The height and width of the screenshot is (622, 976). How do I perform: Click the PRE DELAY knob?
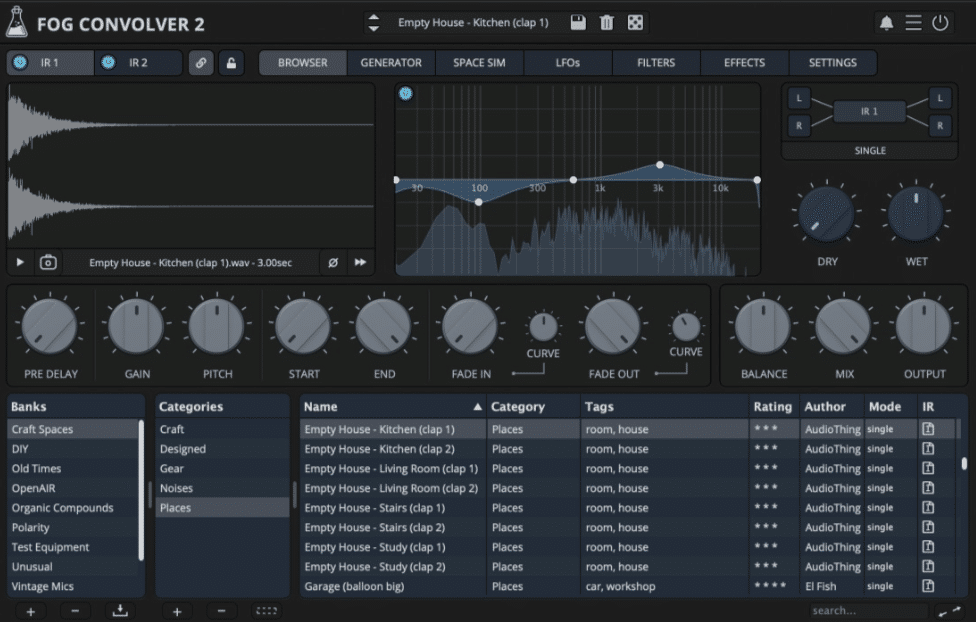pos(50,327)
